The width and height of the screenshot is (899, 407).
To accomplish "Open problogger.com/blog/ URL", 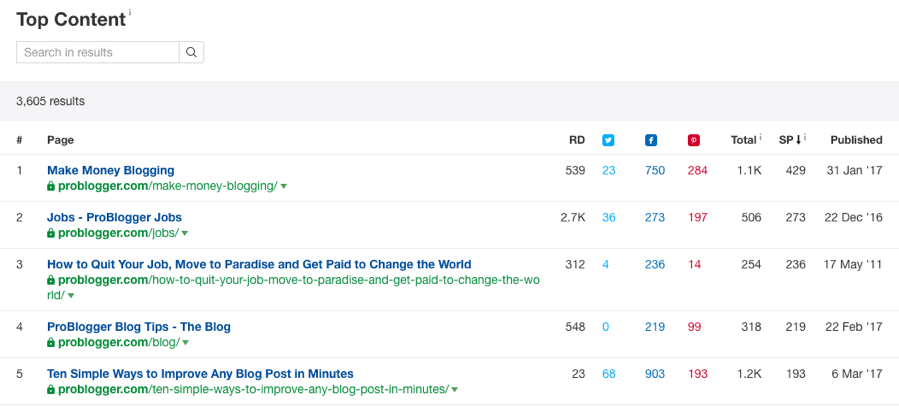I will pos(119,343).
